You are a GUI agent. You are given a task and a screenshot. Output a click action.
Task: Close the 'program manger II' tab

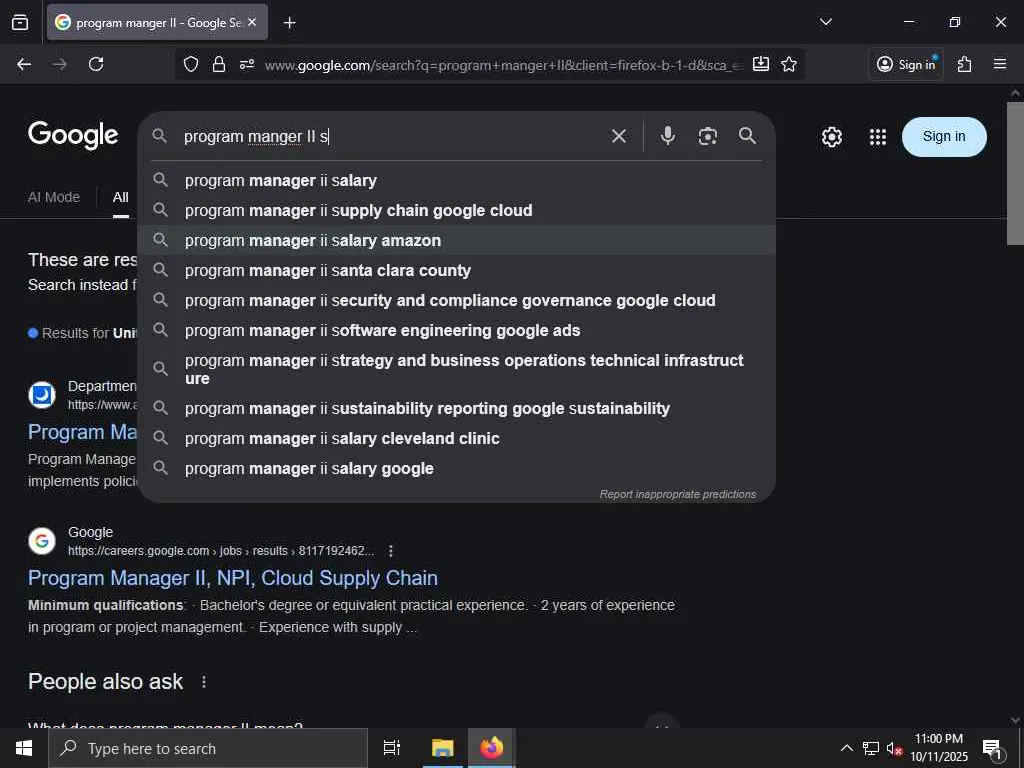[252, 22]
